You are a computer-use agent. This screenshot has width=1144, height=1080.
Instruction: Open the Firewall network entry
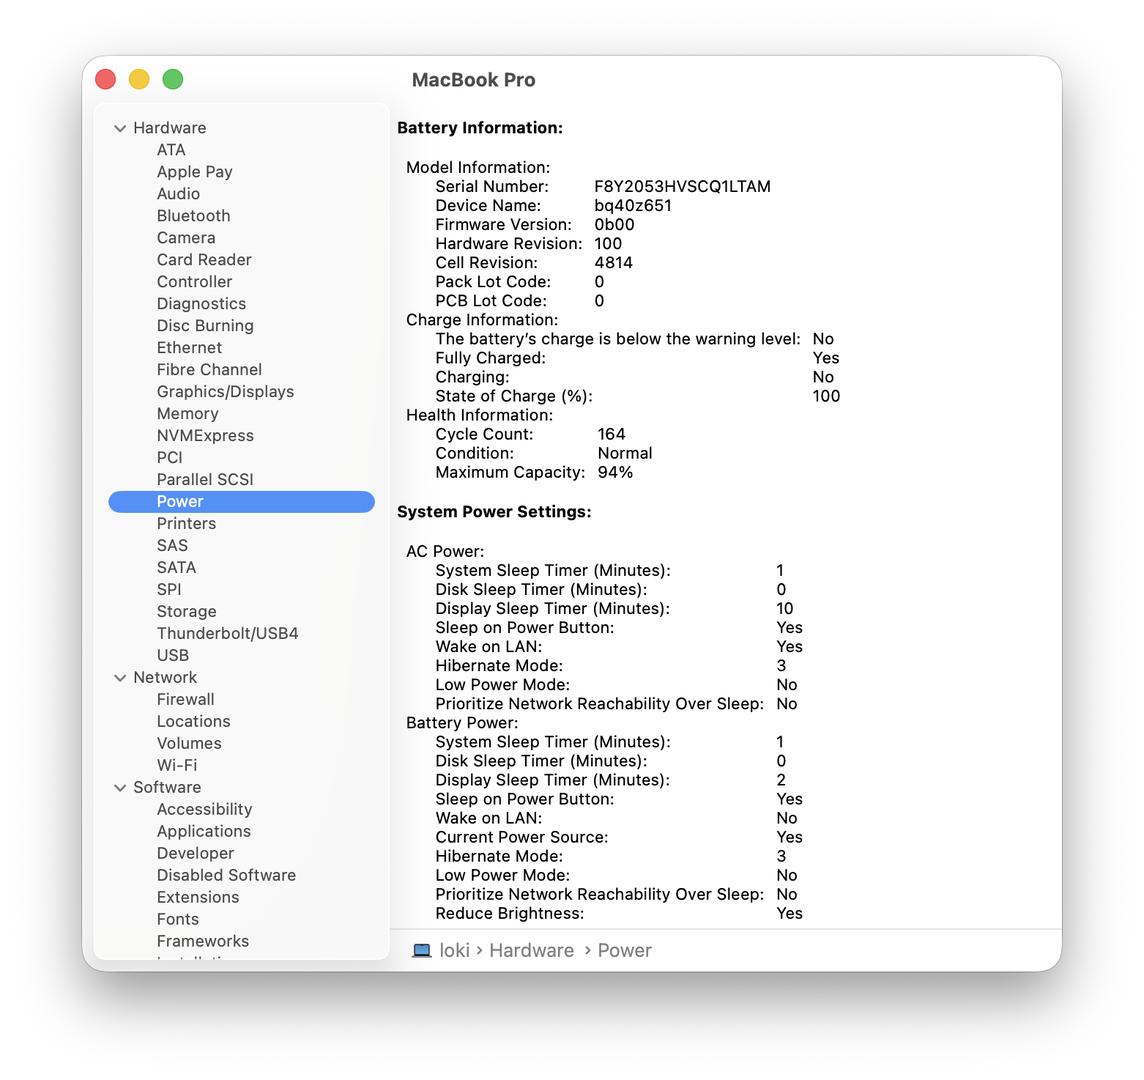point(185,700)
